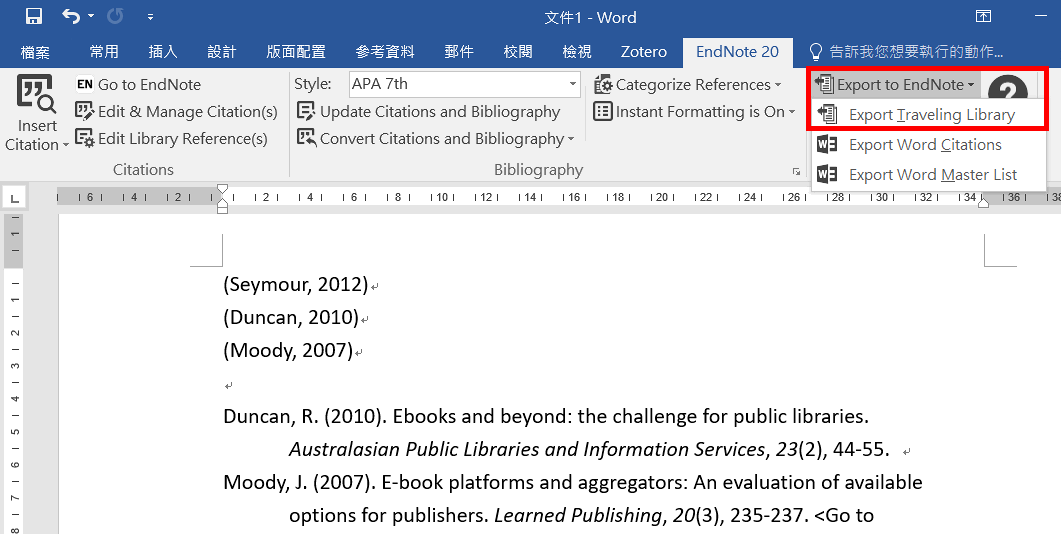1061x534 pixels.
Task: Click the Learned Publishing journal title
Action: click(577, 516)
